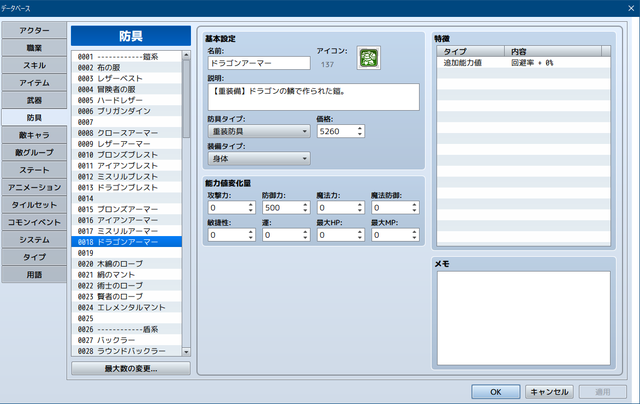Screen dimensions: 640x404
Task: Confirm with the OK button
Action: coord(496,392)
